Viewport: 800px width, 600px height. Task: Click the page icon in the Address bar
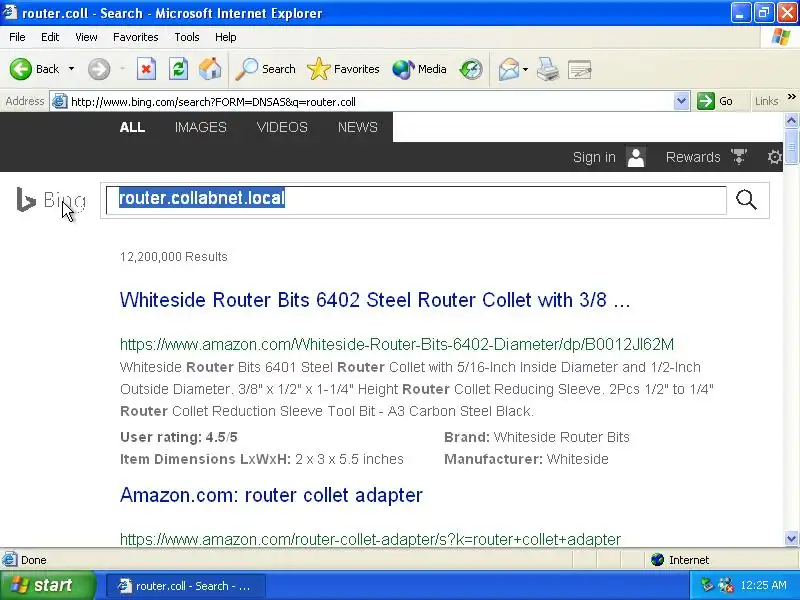(60, 102)
